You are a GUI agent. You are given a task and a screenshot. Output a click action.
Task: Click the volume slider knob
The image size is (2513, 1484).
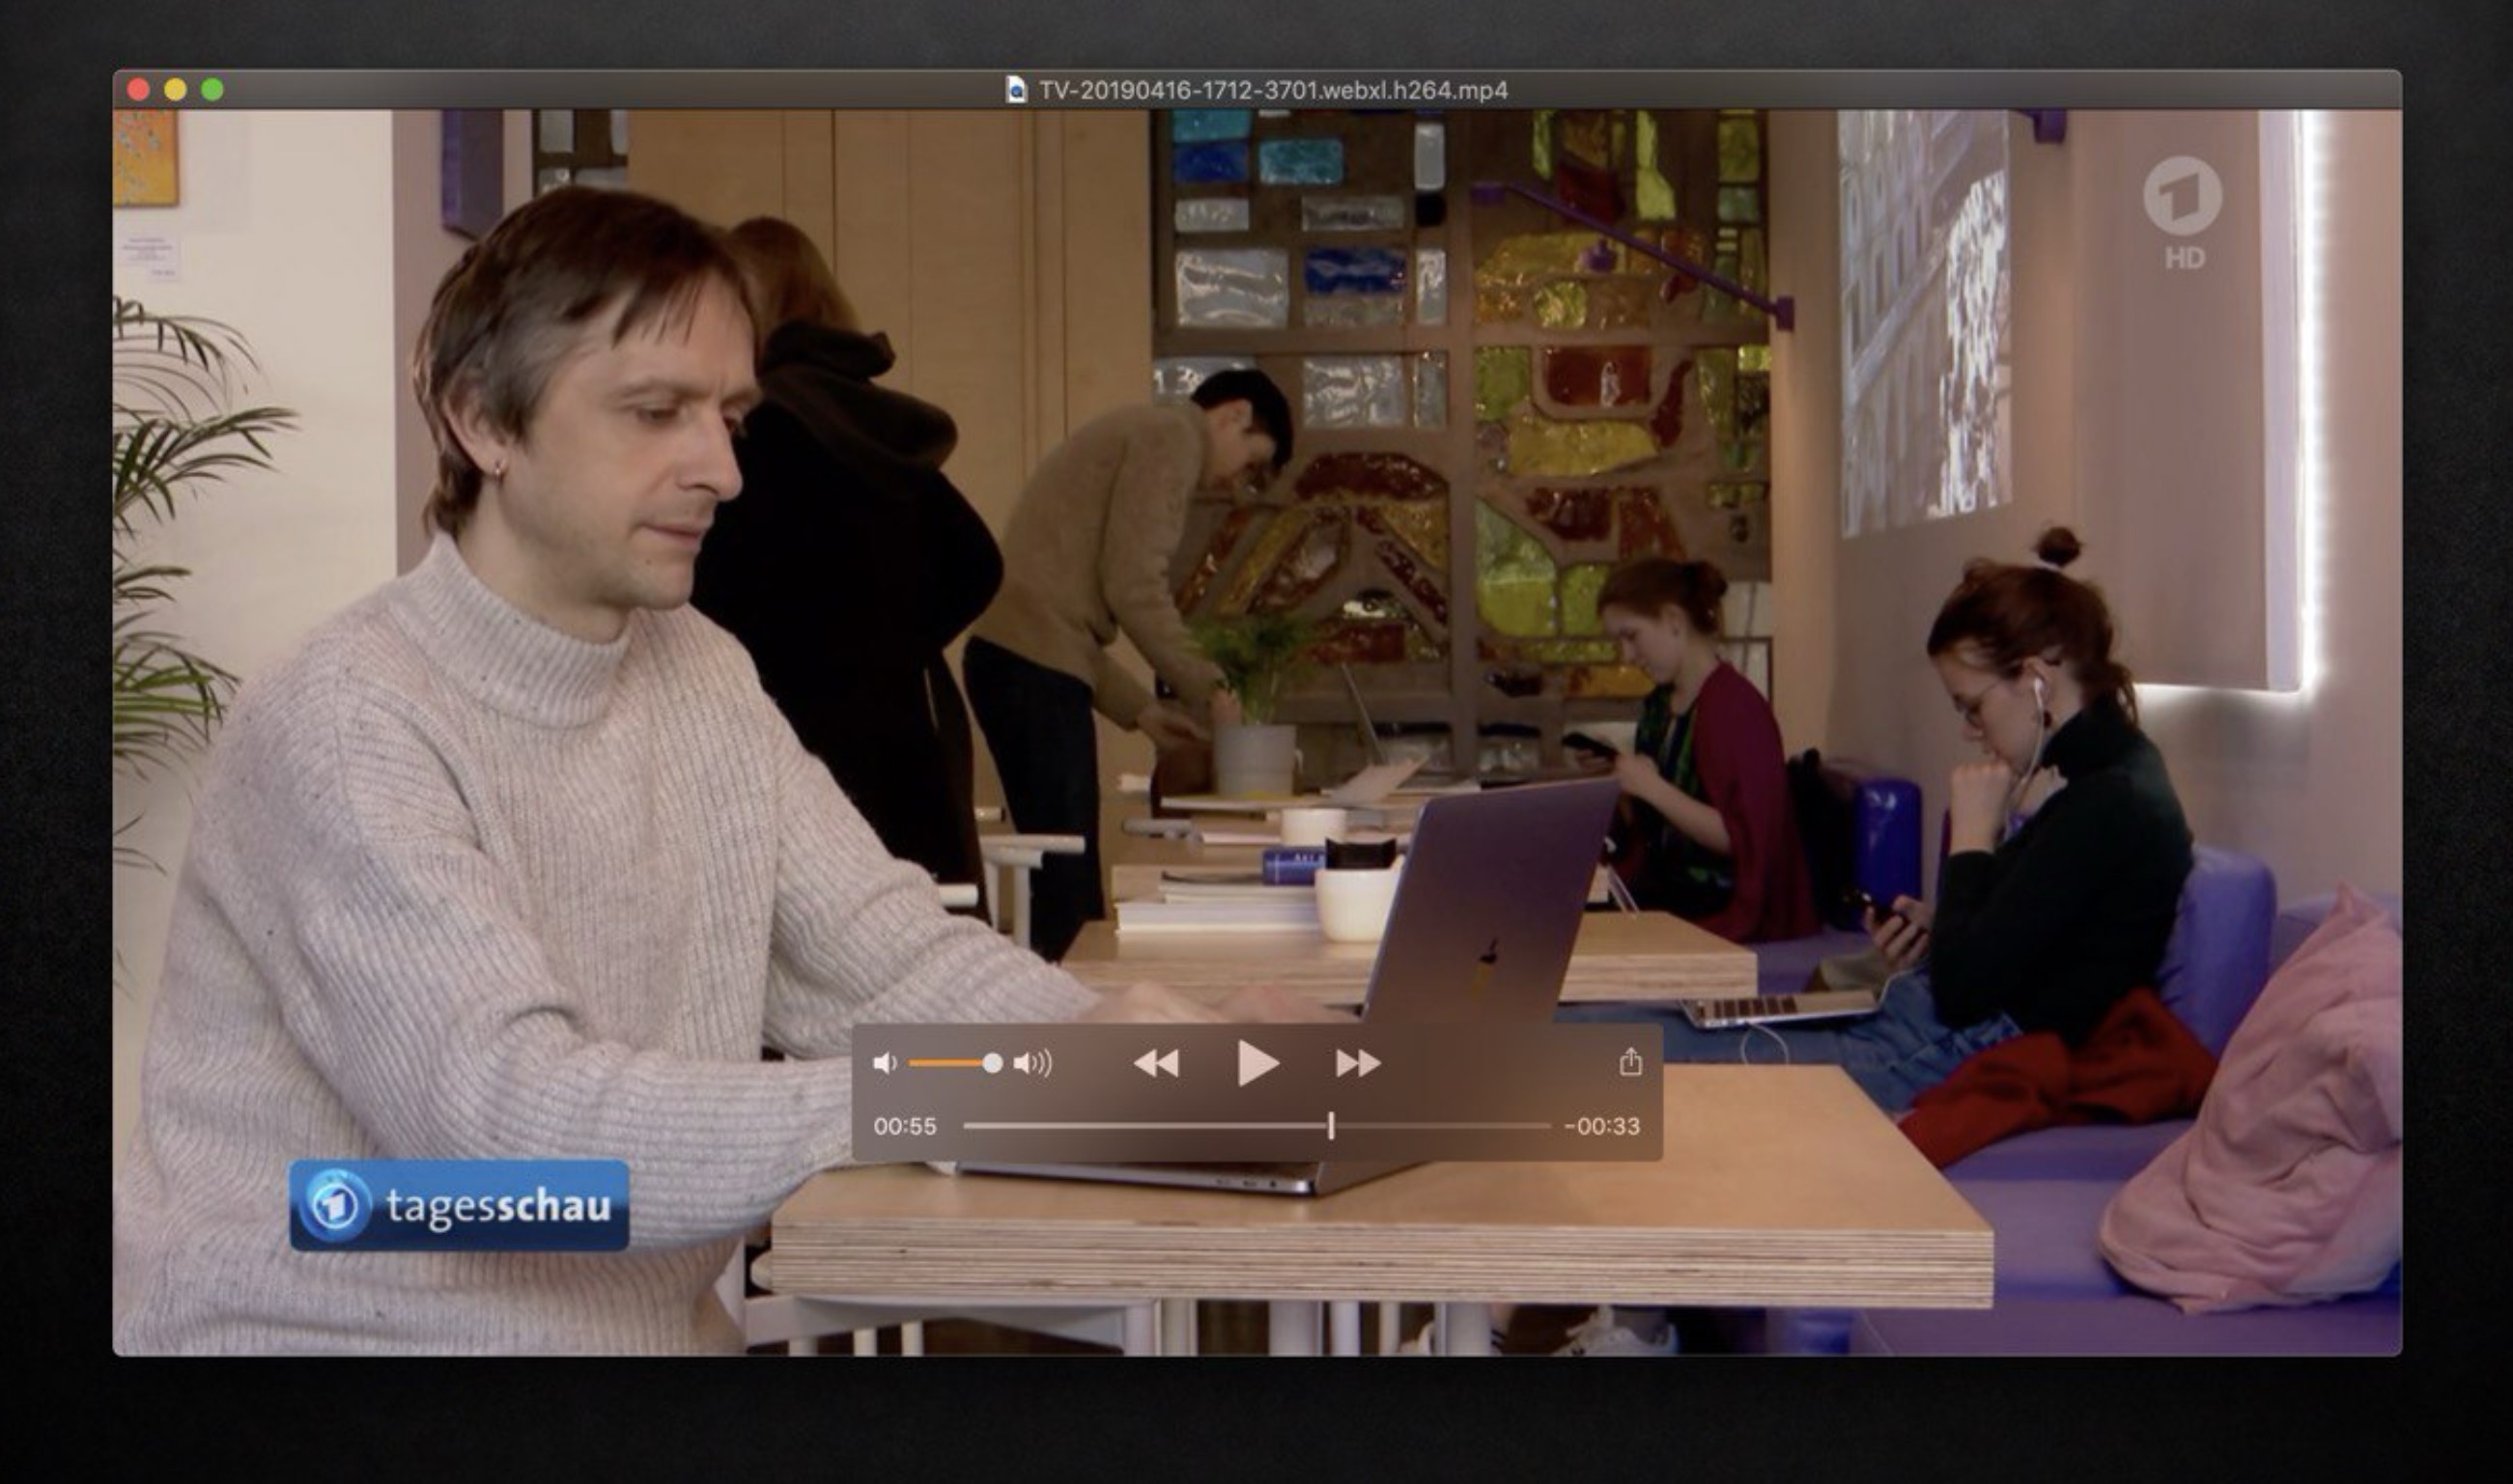[992, 1063]
